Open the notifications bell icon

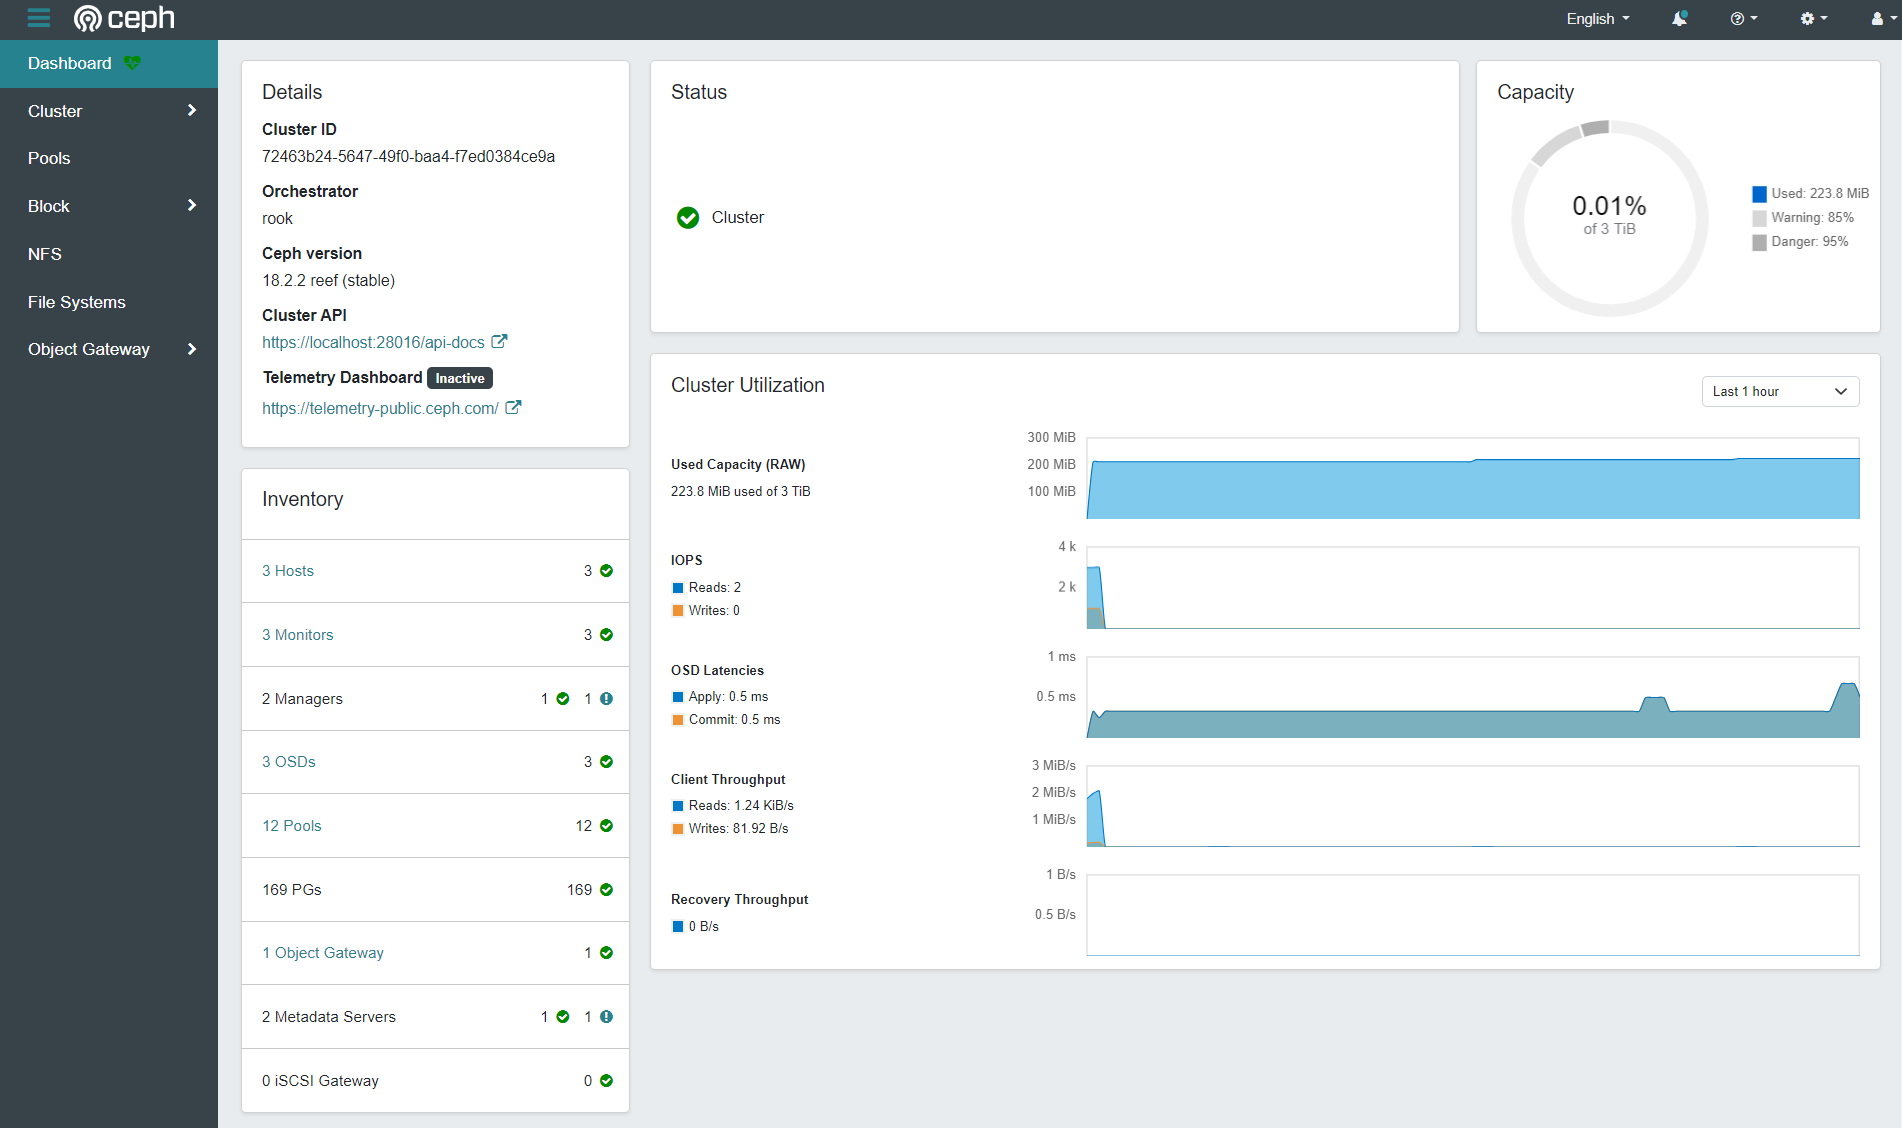coord(1679,18)
